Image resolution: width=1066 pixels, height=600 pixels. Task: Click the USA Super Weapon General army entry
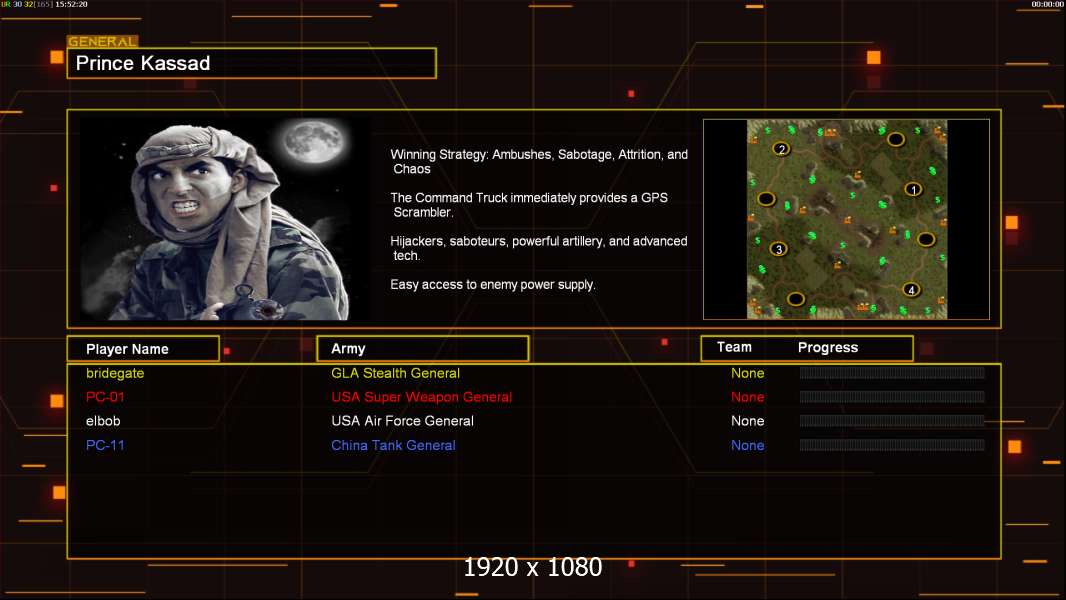click(422, 397)
